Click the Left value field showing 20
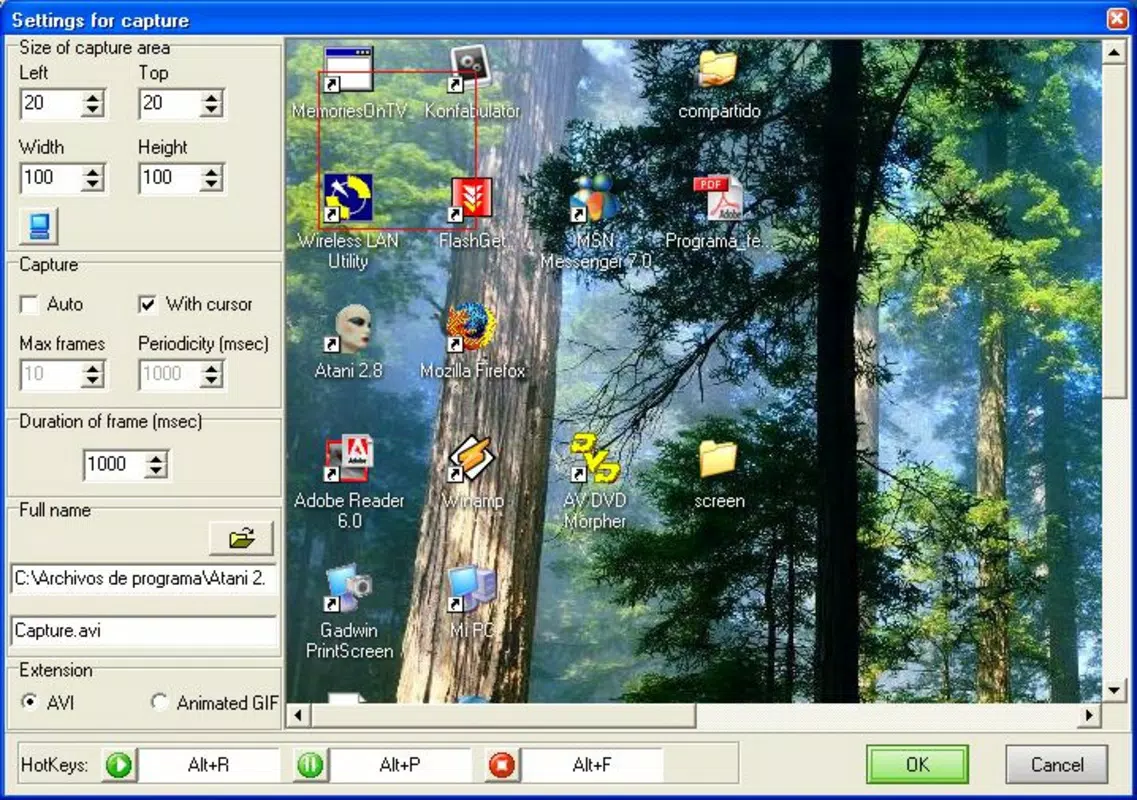The width and height of the screenshot is (1137, 800). click(x=50, y=103)
